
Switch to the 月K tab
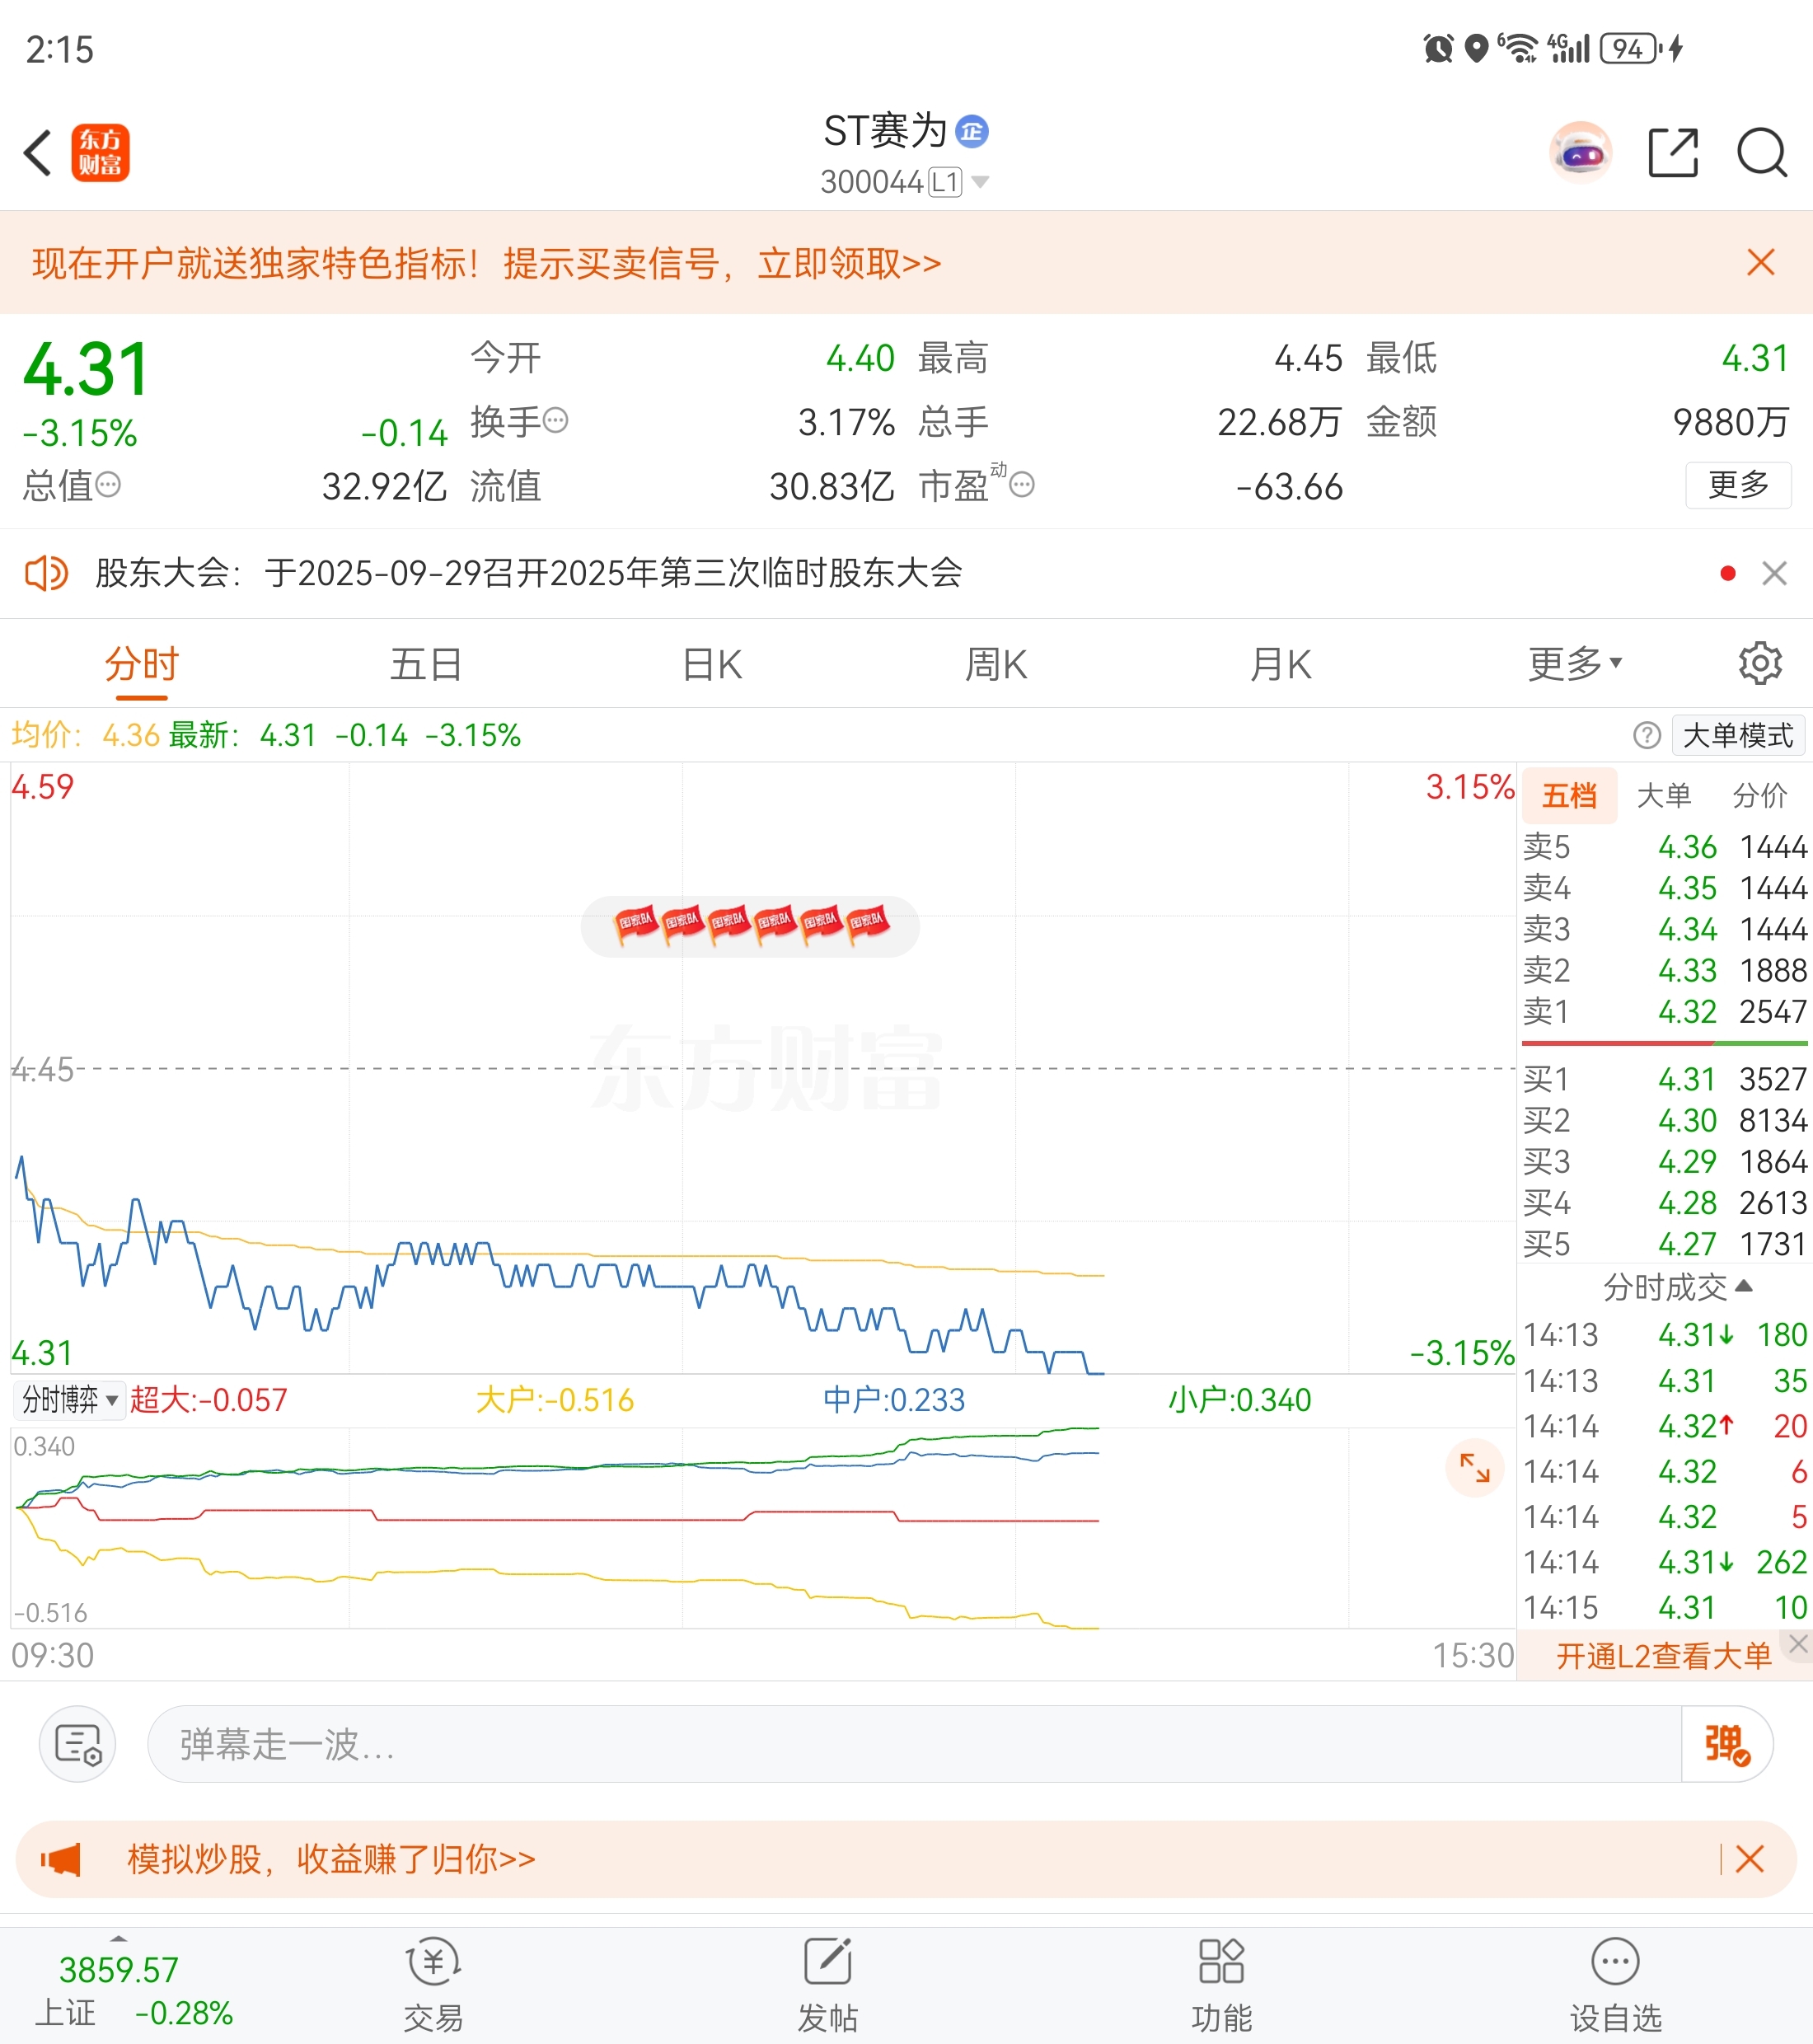point(1281,664)
